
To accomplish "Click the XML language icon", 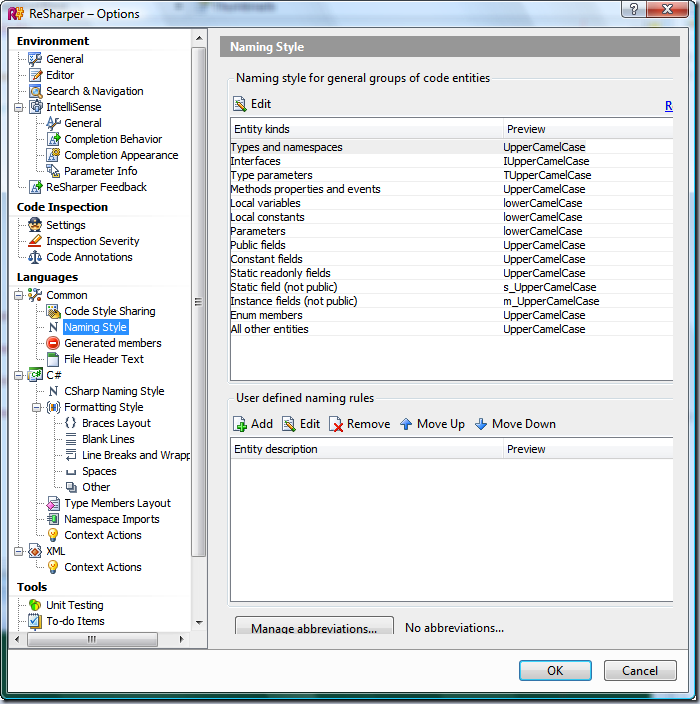I will click(x=35, y=551).
